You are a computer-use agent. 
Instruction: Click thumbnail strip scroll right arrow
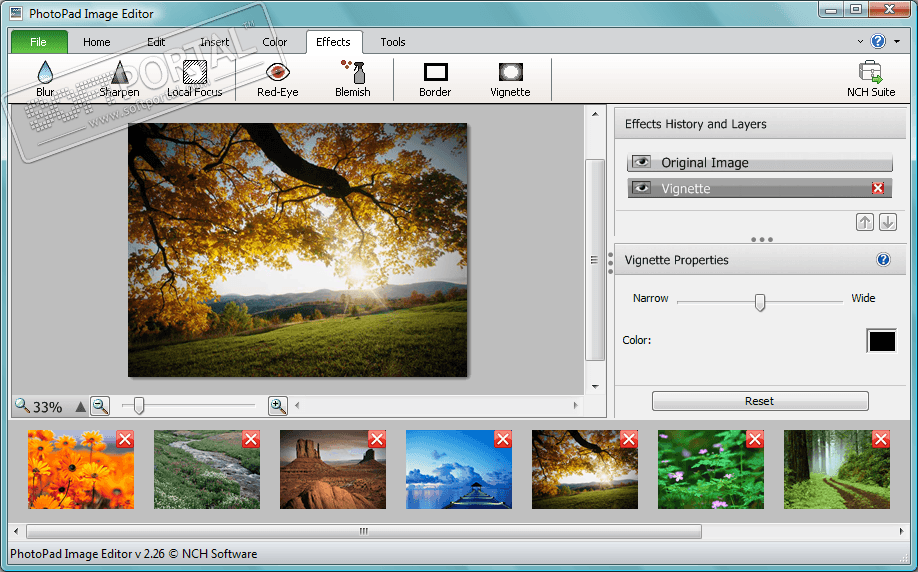pos(902,532)
